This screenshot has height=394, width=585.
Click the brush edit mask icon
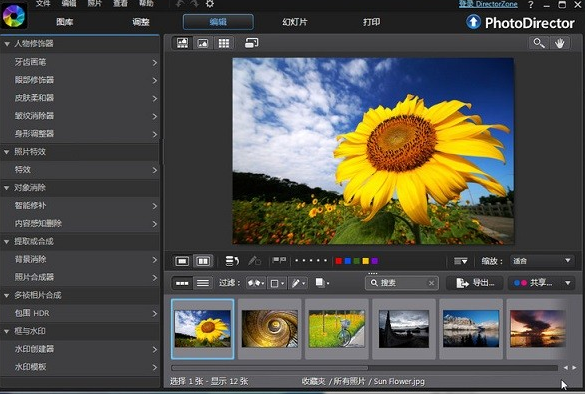coord(254,261)
